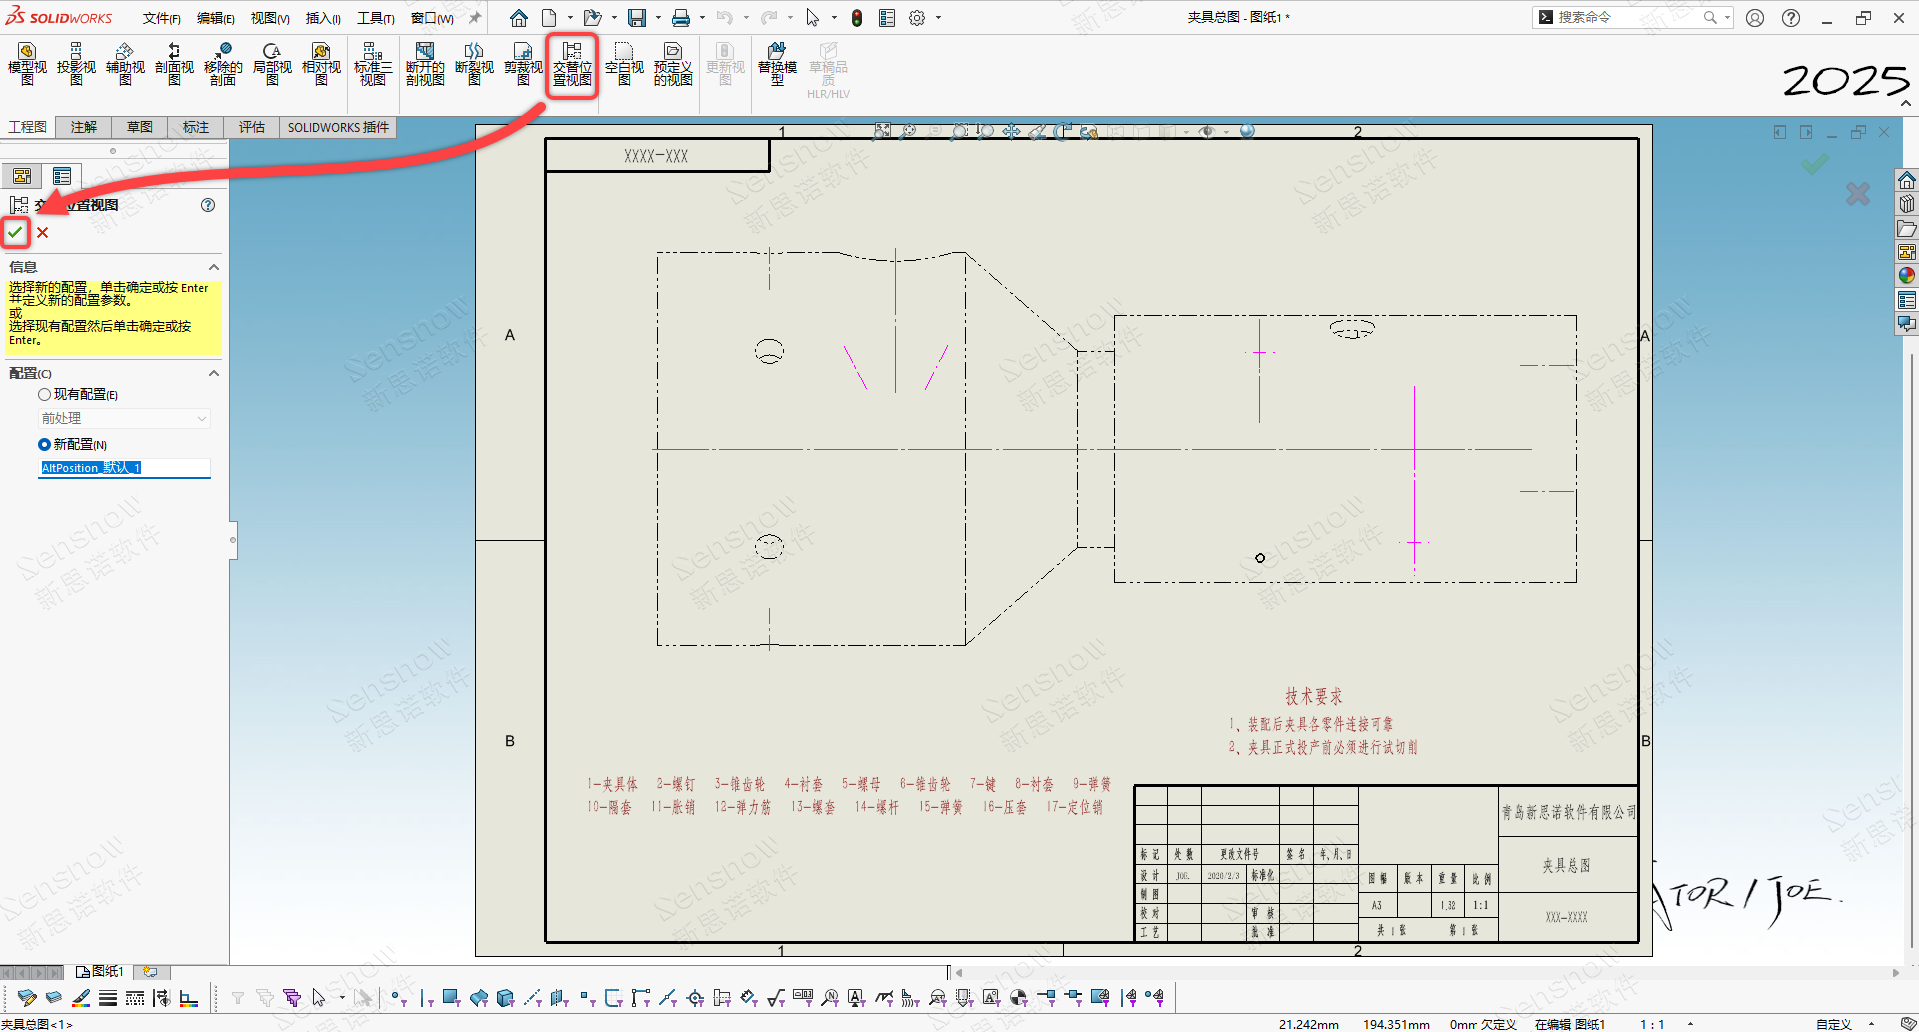Cancel with the red X button

43,233
